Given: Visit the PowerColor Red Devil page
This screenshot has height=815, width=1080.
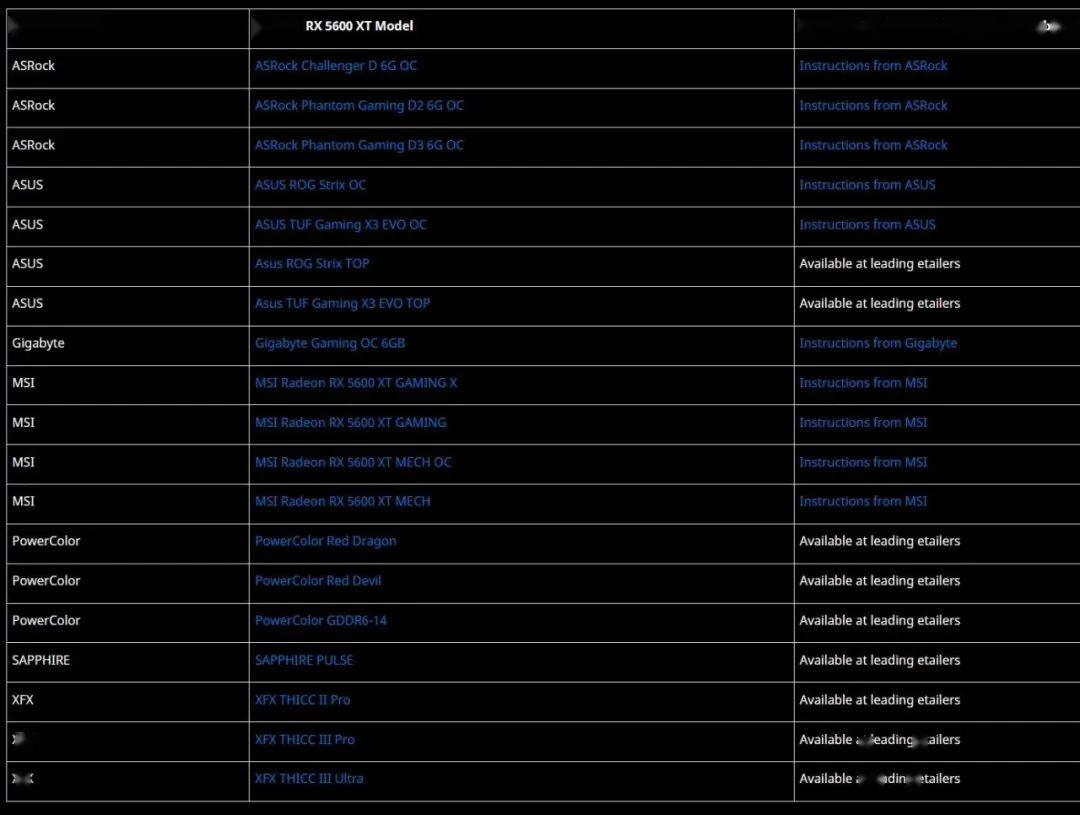Looking at the screenshot, I should pyautogui.click(x=318, y=581).
